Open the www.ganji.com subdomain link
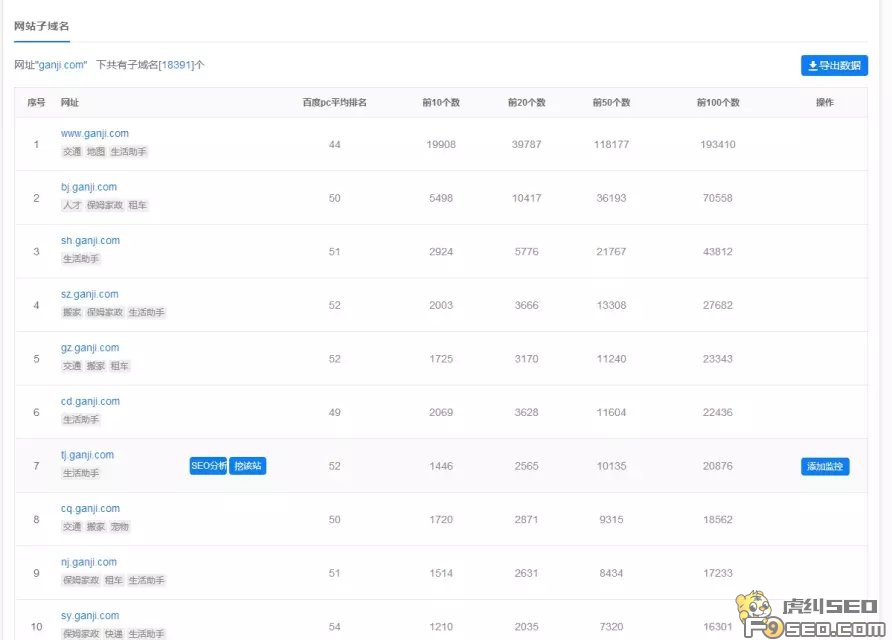892x640 pixels. point(96,133)
